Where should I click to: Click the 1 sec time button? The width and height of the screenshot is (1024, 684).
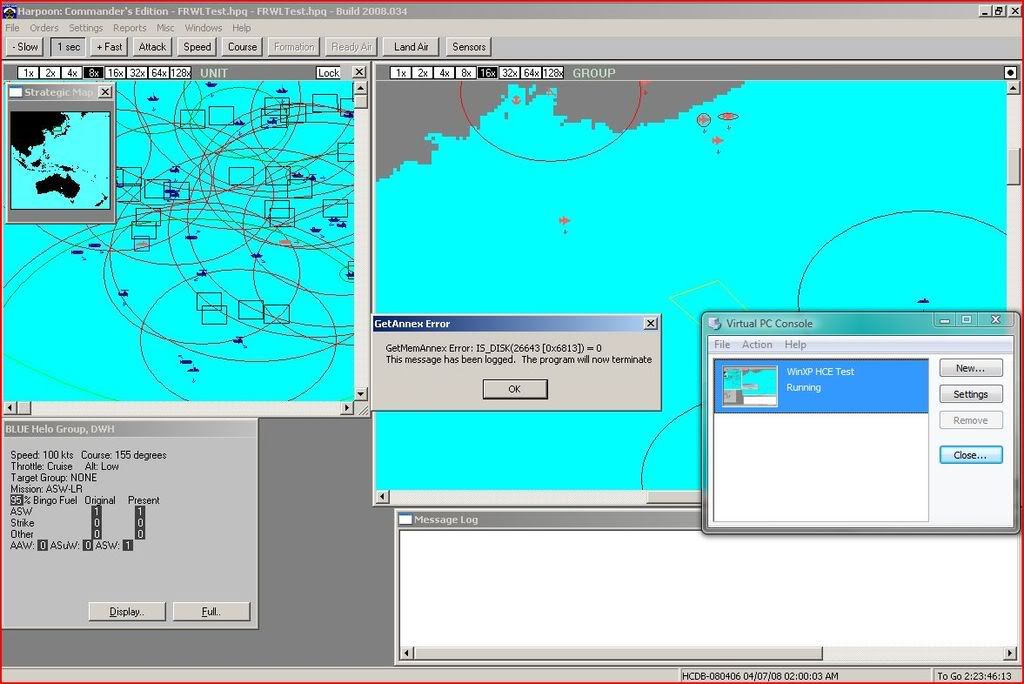pyautogui.click(x=68, y=47)
